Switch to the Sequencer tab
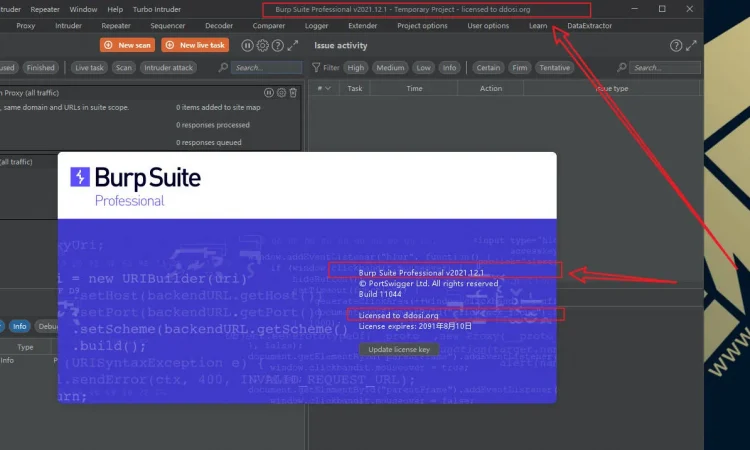750x450 pixels. pos(167,26)
